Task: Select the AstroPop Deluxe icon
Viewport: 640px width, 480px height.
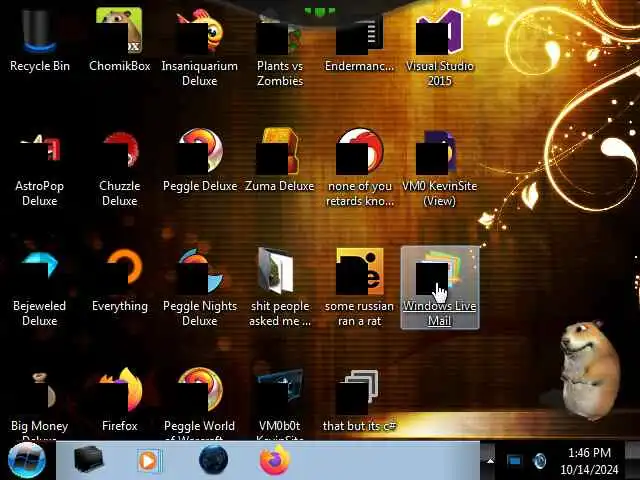Action: tap(40, 168)
